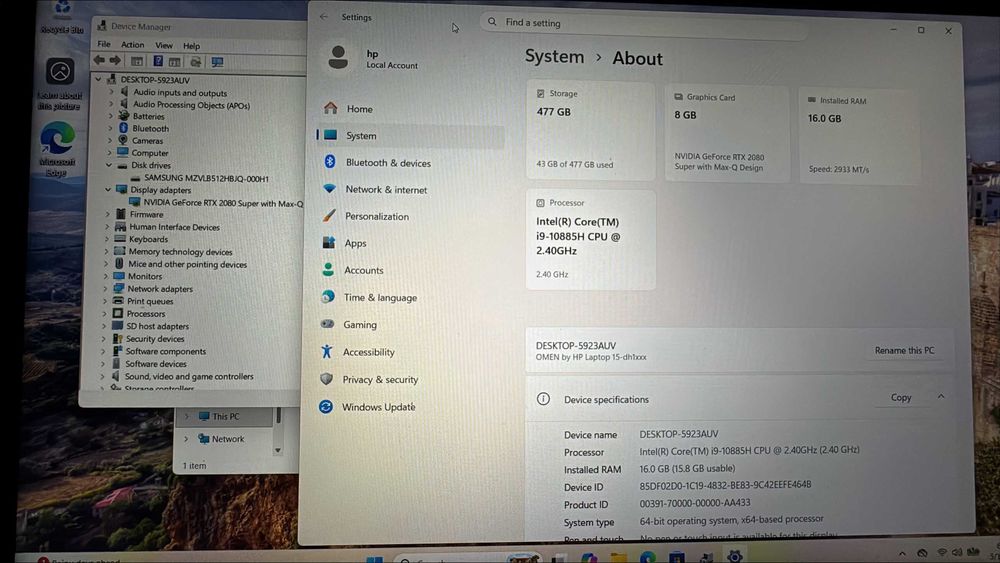Open File menu in Device Manager

click(x=104, y=44)
